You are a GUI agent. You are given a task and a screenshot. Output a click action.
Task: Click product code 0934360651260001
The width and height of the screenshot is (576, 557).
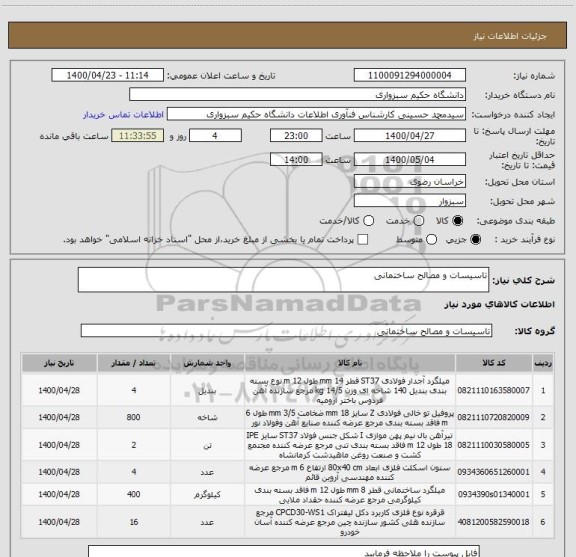pyautogui.click(x=493, y=472)
